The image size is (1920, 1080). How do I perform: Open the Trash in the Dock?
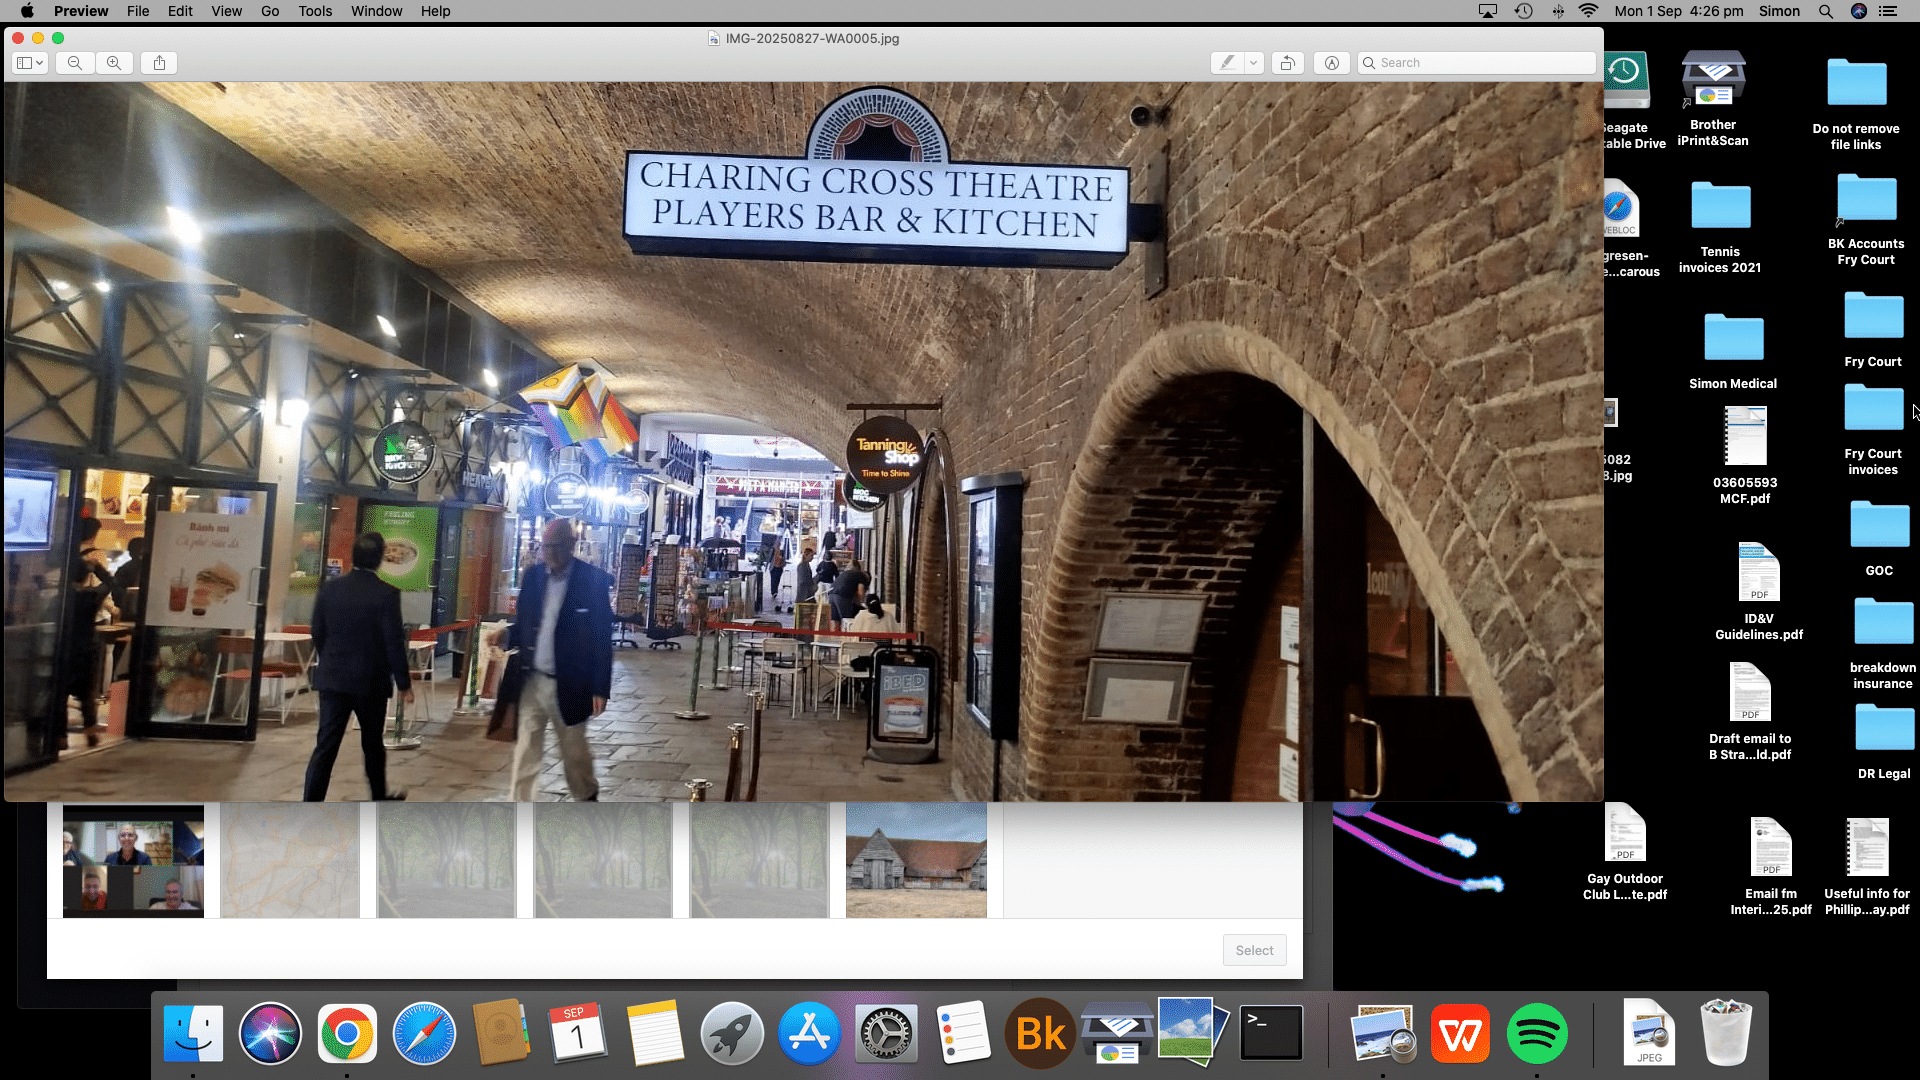1726,1033
